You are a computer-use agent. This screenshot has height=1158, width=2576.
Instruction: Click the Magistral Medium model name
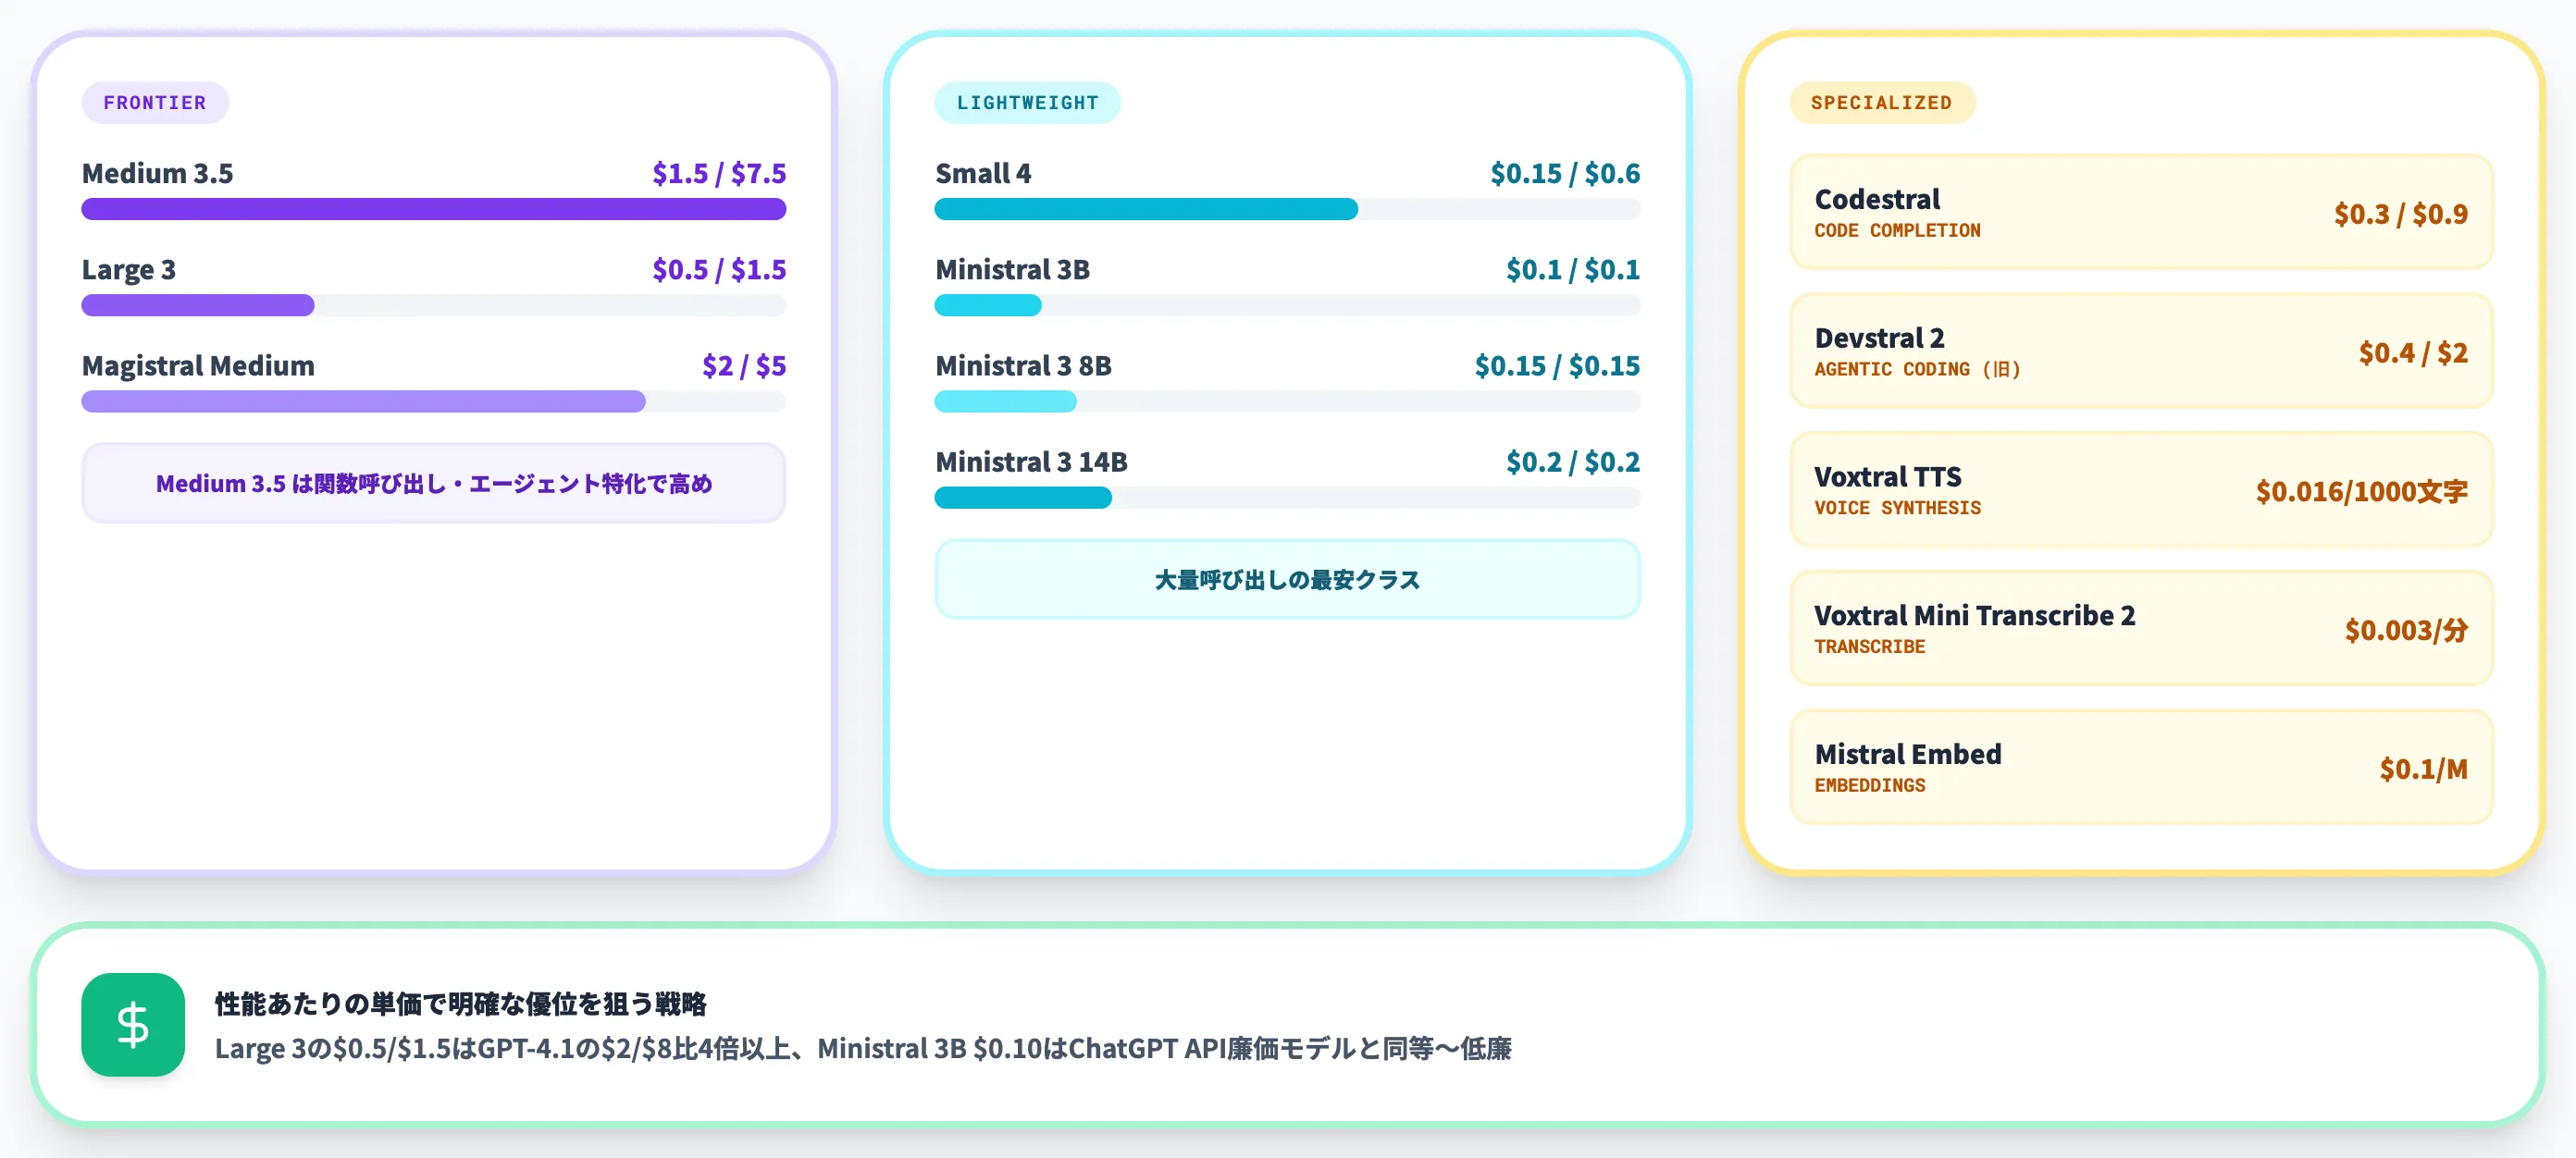click(x=198, y=366)
